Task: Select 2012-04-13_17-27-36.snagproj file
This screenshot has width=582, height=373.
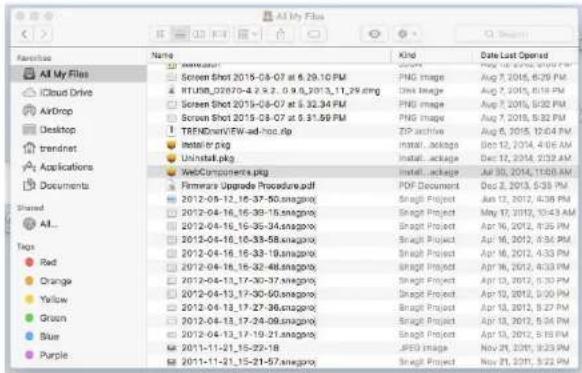Action: (362, 308)
